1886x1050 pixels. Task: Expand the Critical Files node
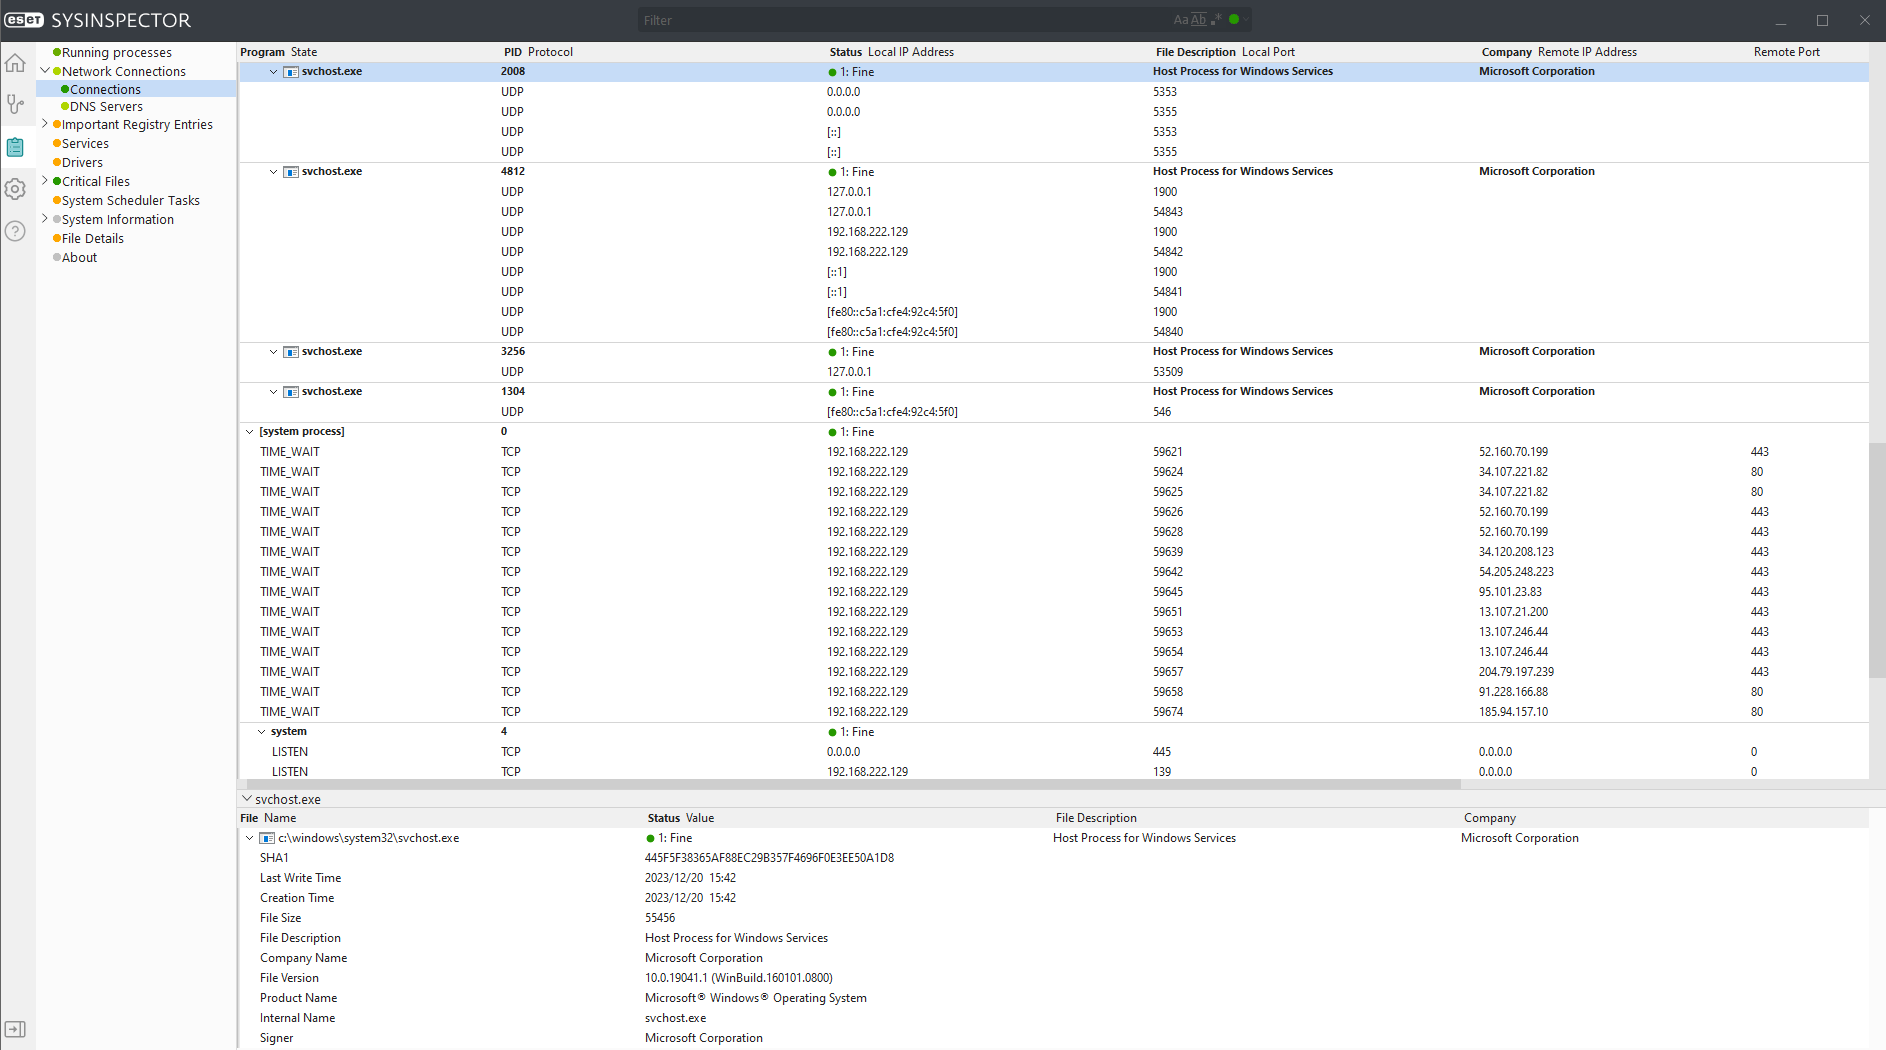coord(45,181)
